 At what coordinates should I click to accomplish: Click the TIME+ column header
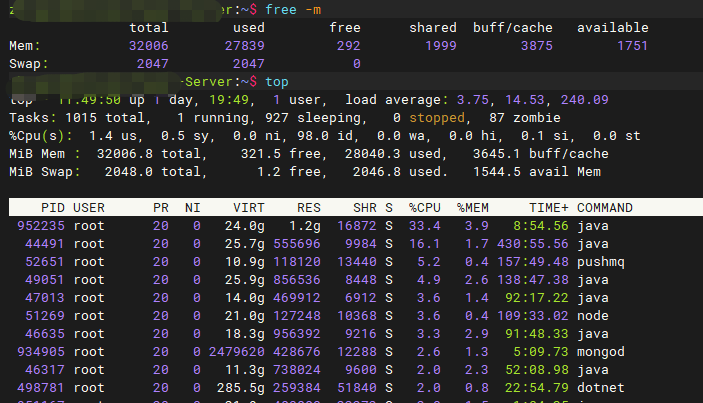tap(541, 208)
